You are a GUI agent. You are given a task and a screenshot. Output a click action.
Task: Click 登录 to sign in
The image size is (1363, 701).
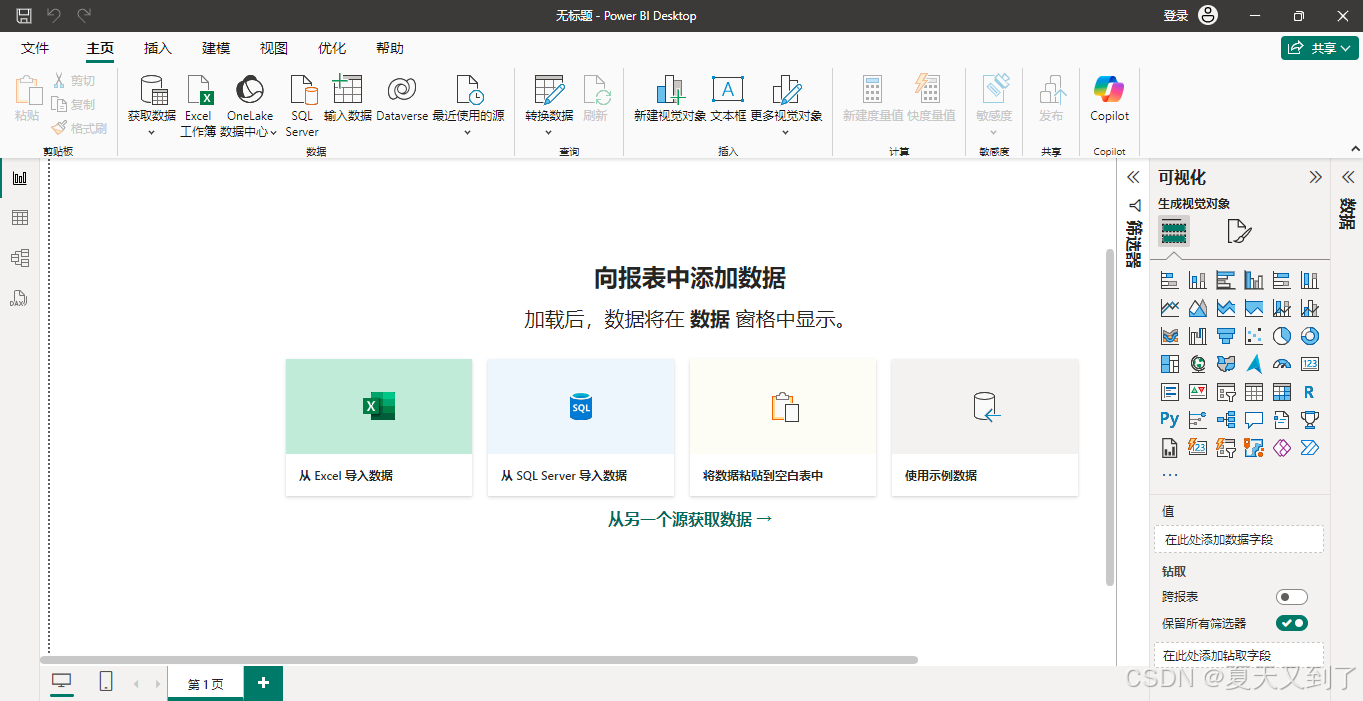1176,15
